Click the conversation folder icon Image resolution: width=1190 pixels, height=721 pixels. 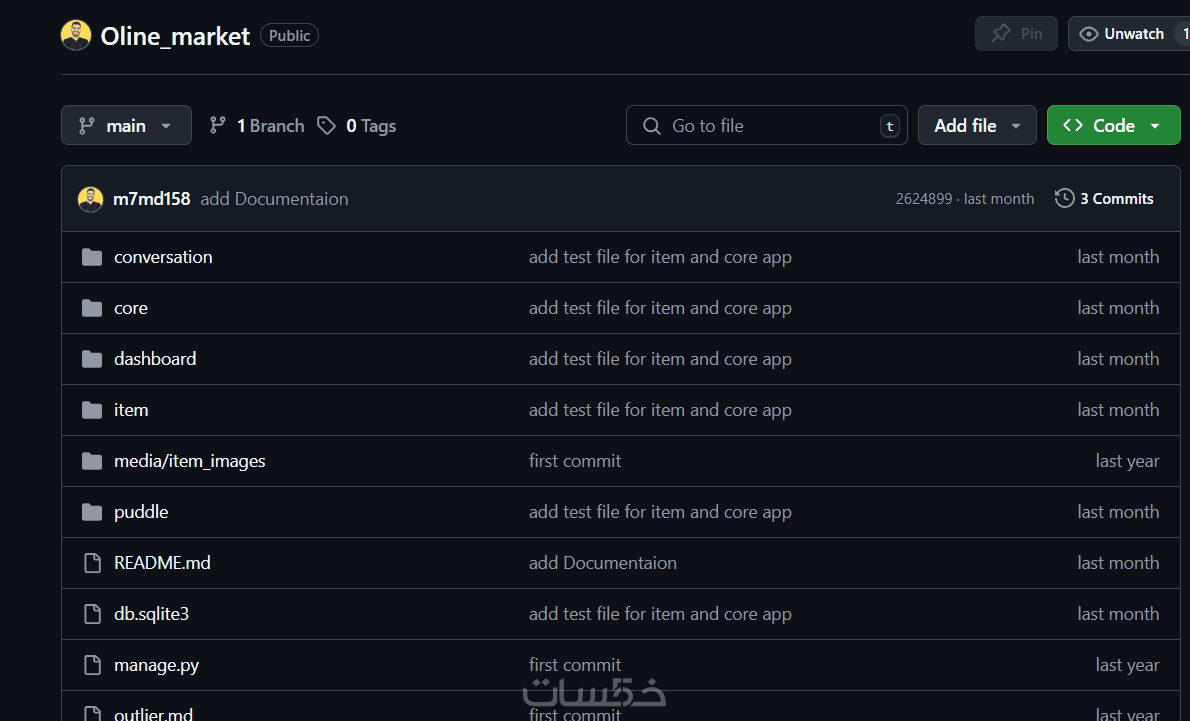coord(92,257)
